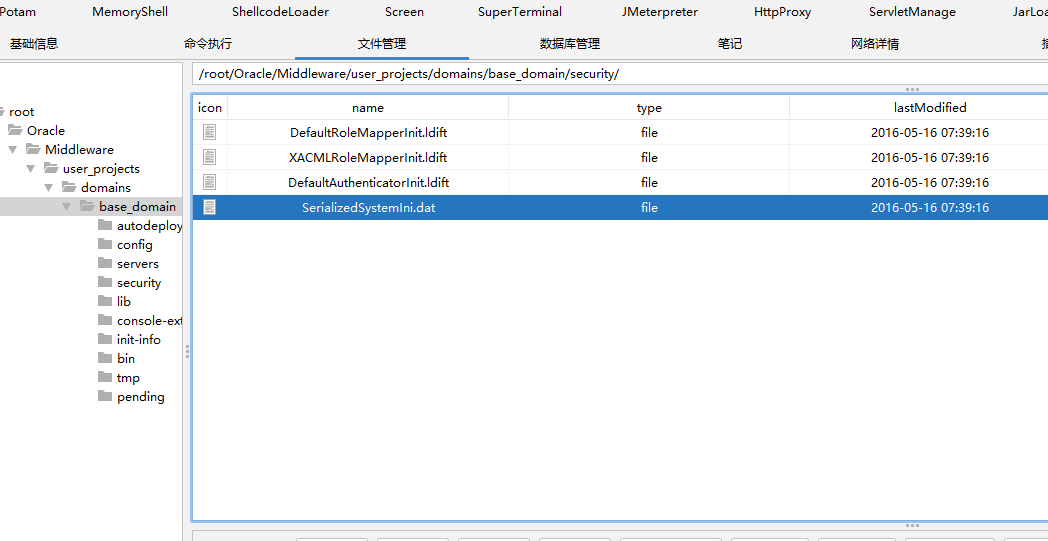Click the config folder icon in tree

point(106,244)
